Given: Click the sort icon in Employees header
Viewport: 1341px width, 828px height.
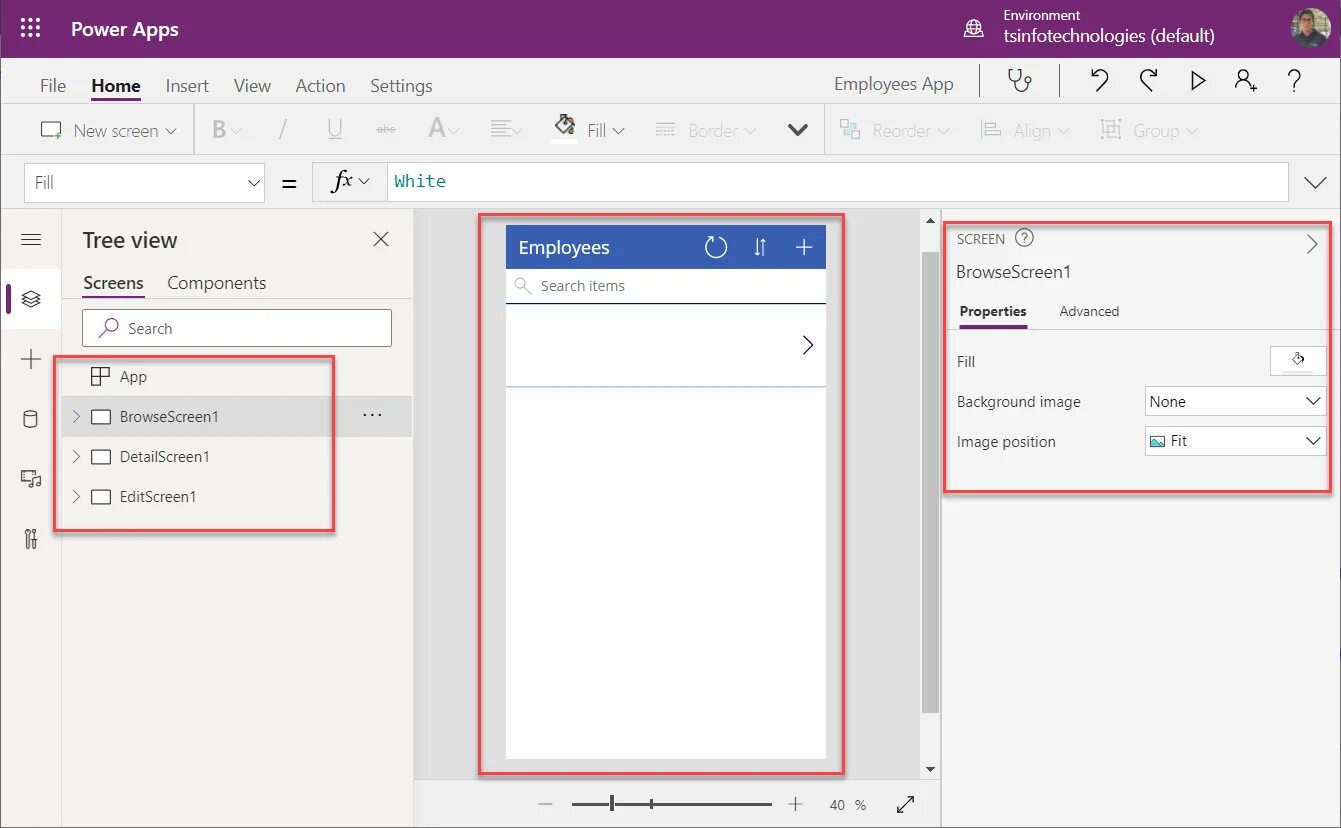Looking at the screenshot, I should click(760, 247).
